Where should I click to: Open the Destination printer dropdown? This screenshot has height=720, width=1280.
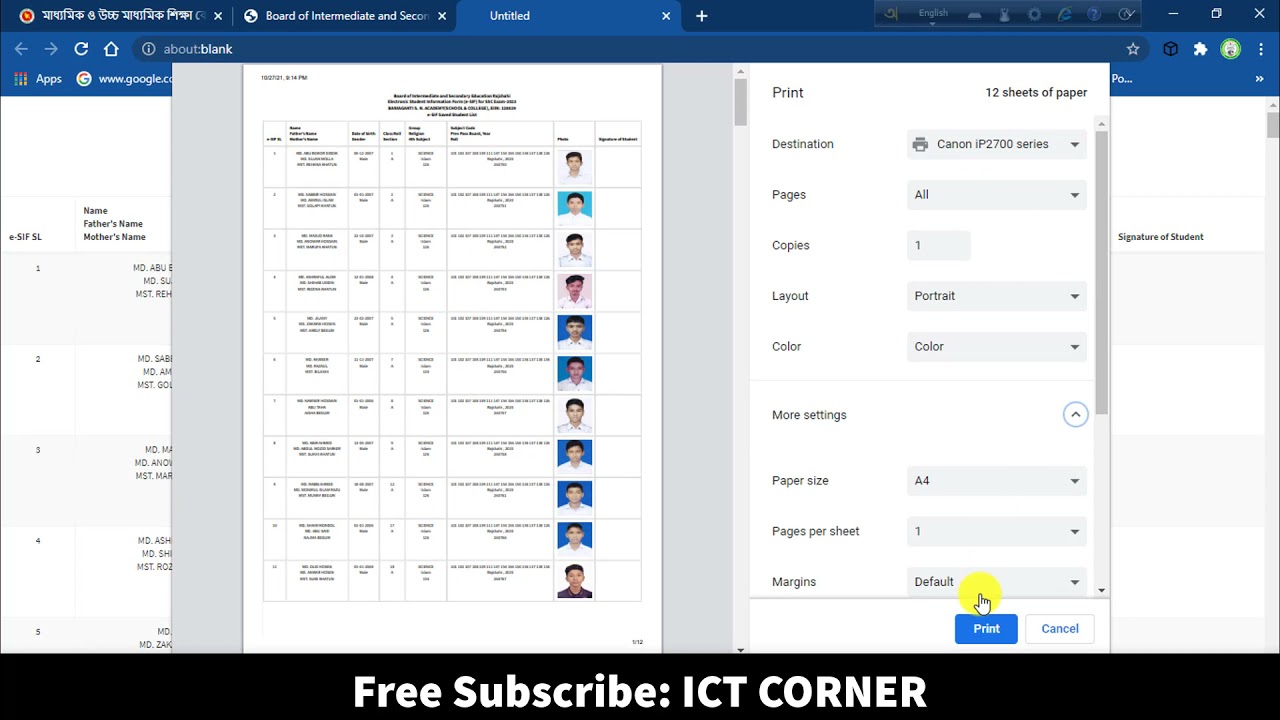pos(996,144)
